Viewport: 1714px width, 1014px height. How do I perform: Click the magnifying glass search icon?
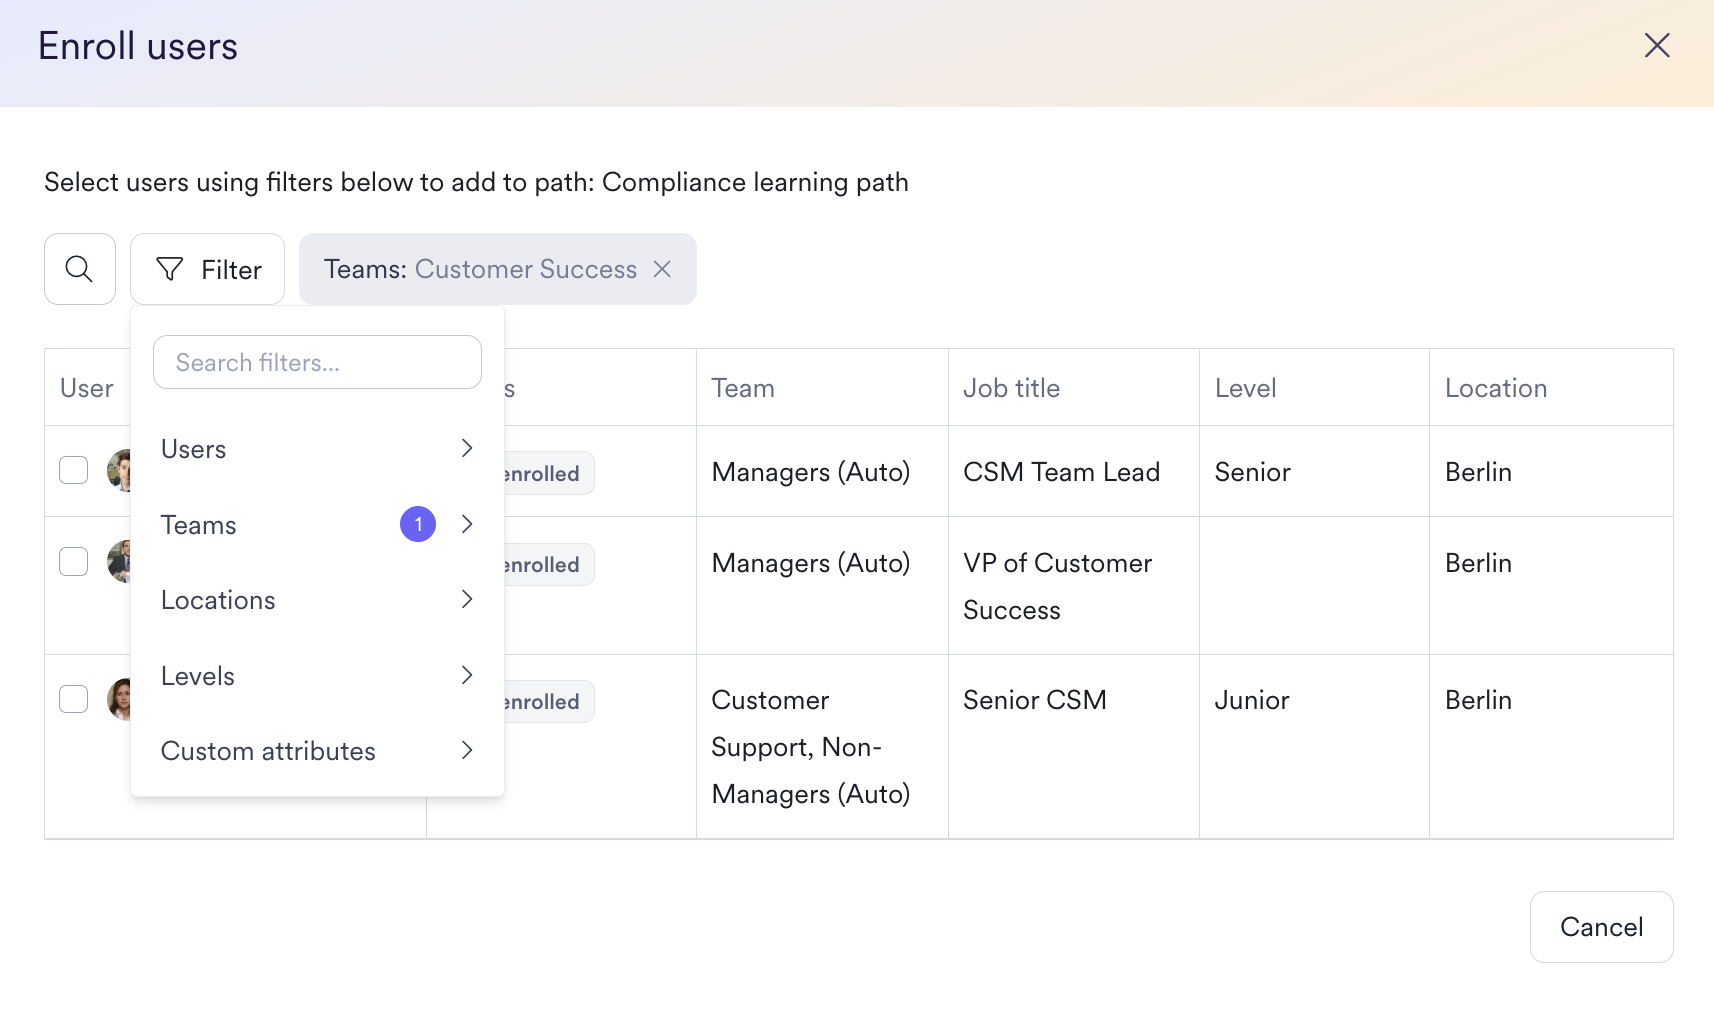tap(80, 269)
